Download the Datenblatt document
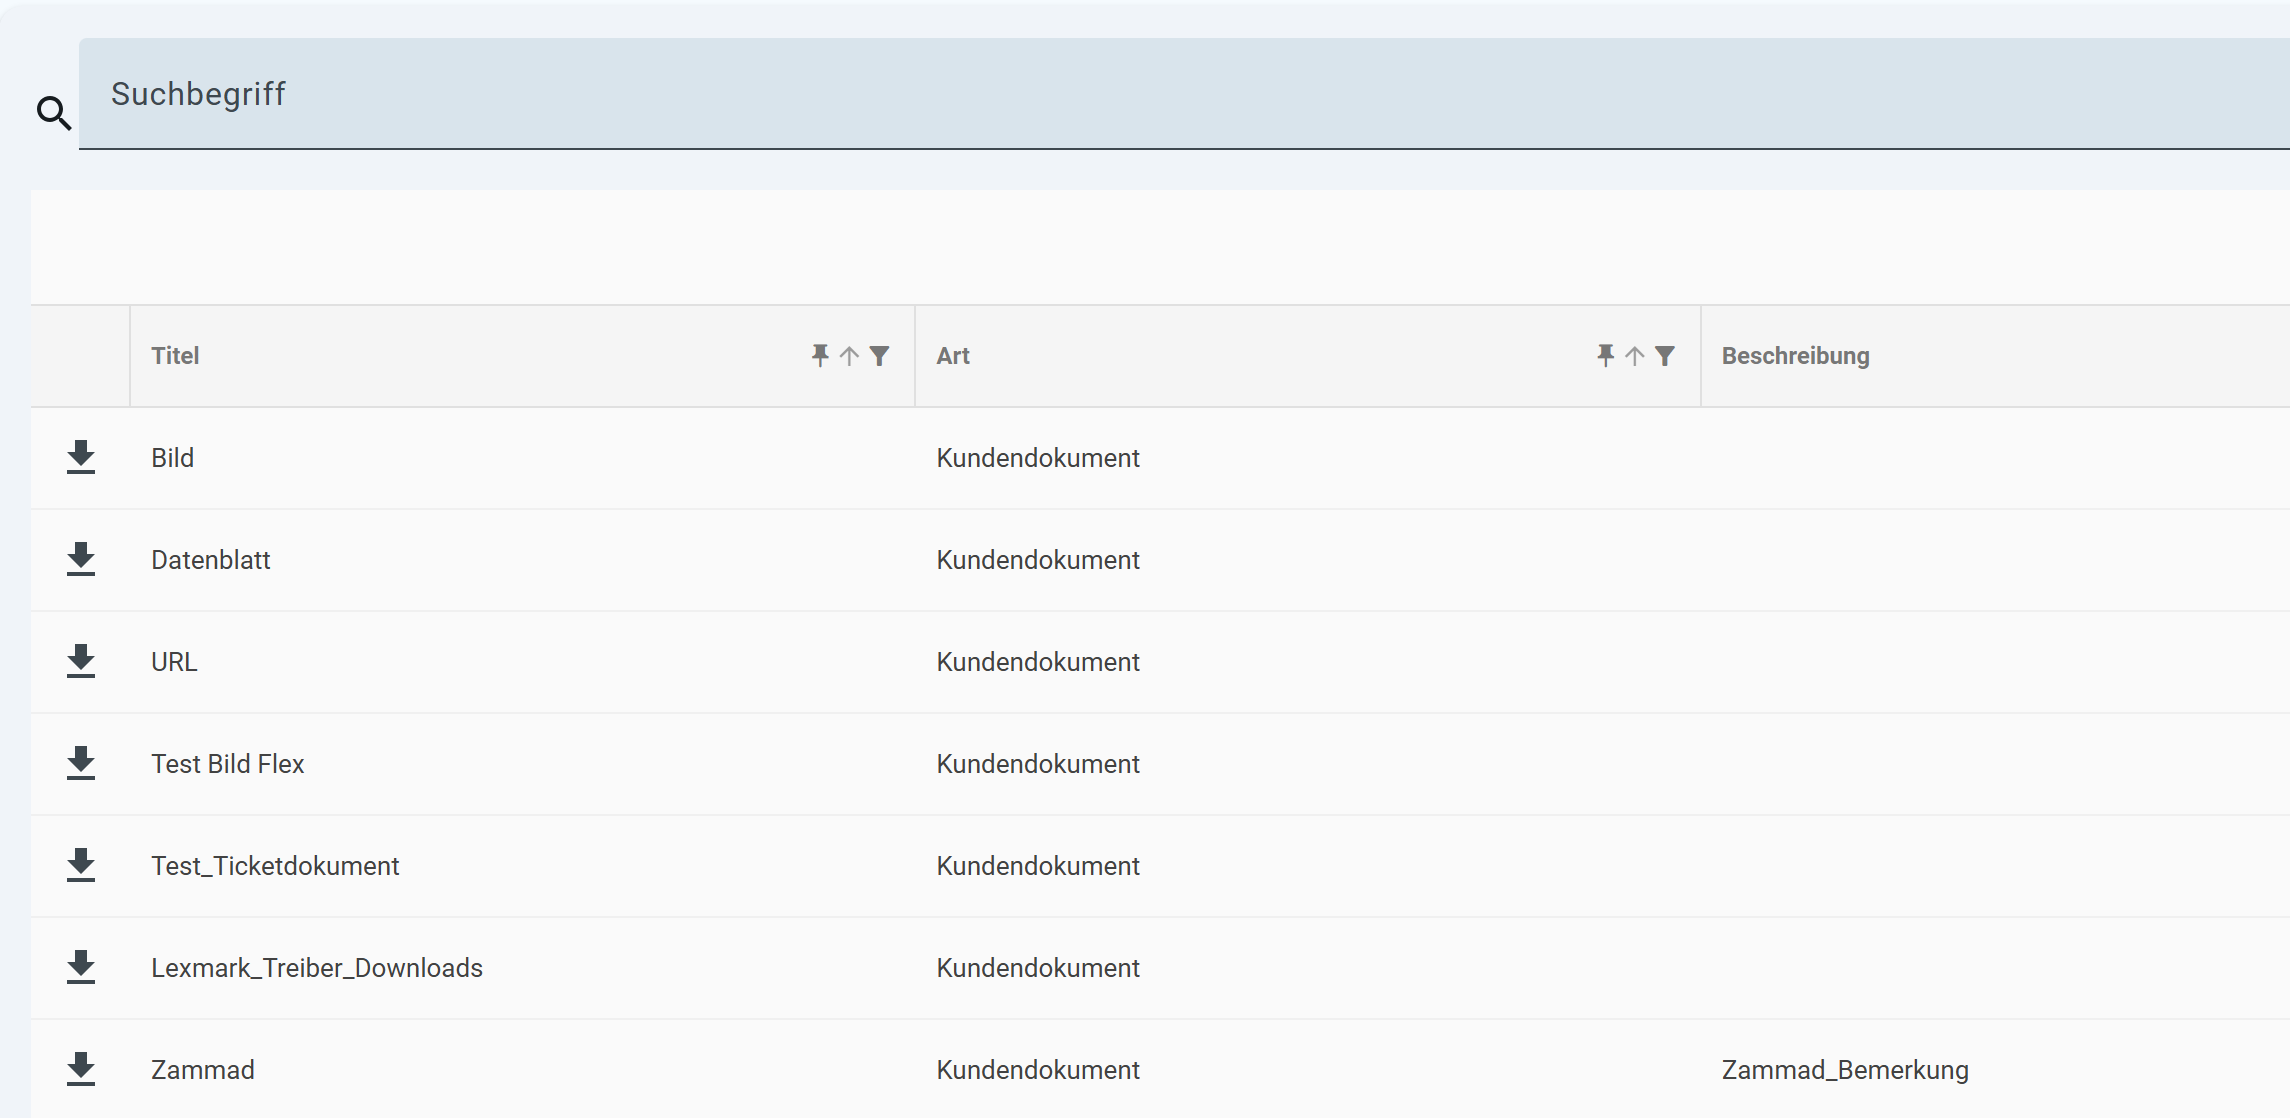Image resolution: width=2290 pixels, height=1118 pixels. pos(81,559)
